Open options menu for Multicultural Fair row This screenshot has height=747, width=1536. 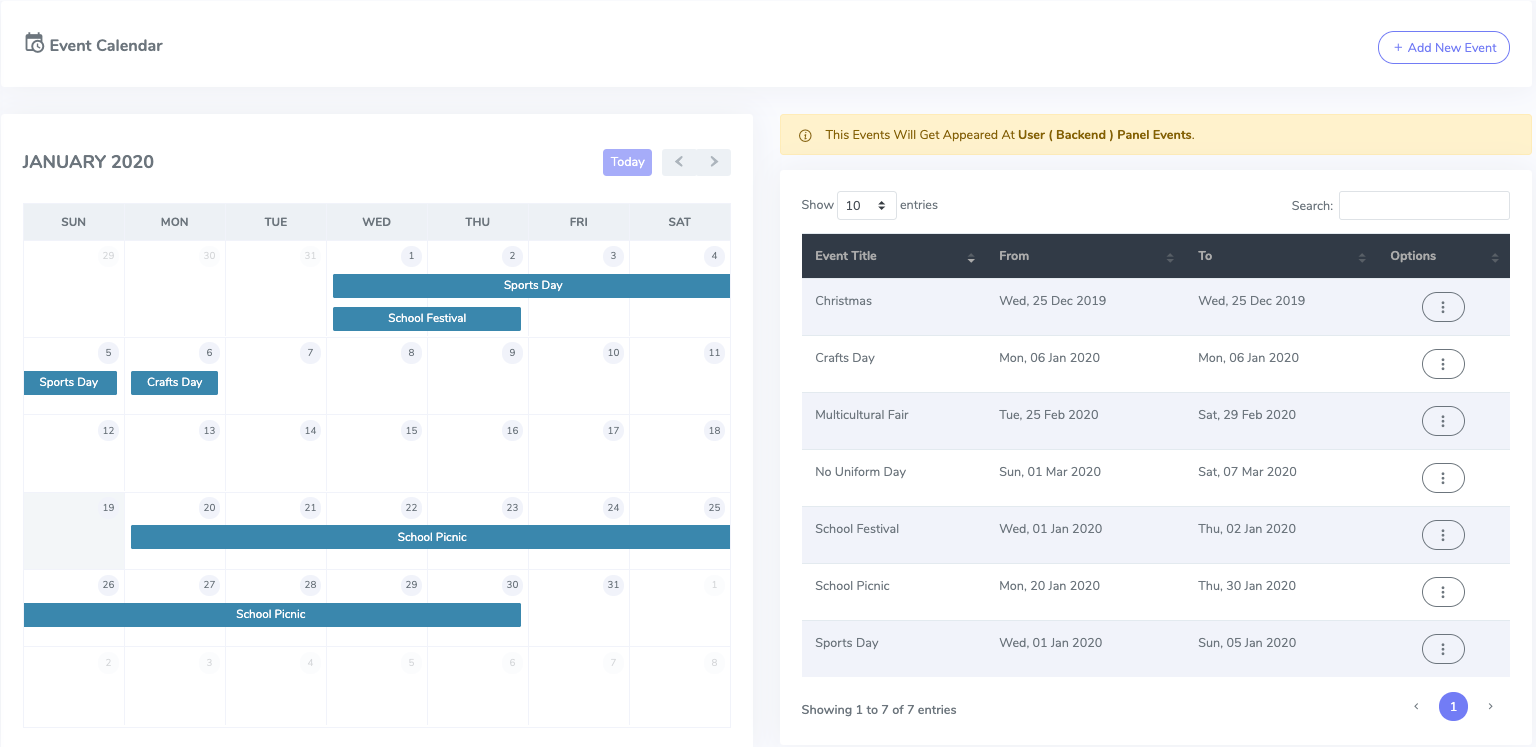point(1443,421)
